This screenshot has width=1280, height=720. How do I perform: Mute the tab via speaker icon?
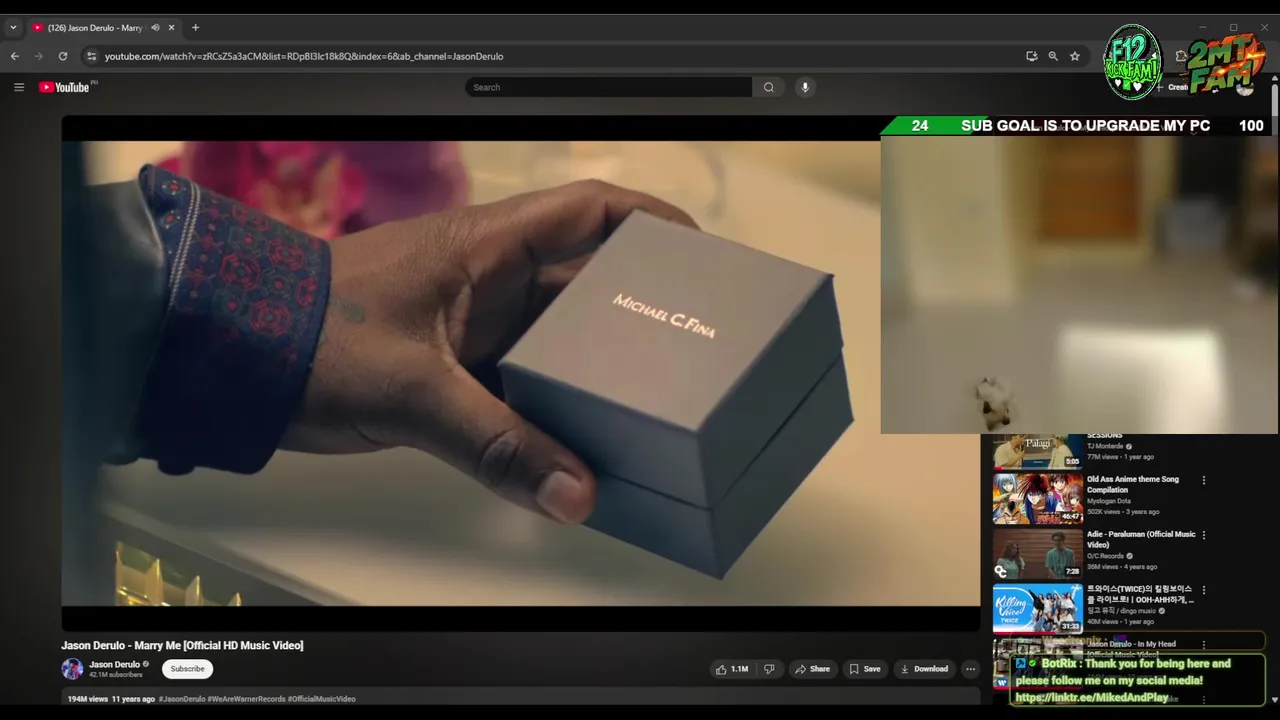point(155,28)
